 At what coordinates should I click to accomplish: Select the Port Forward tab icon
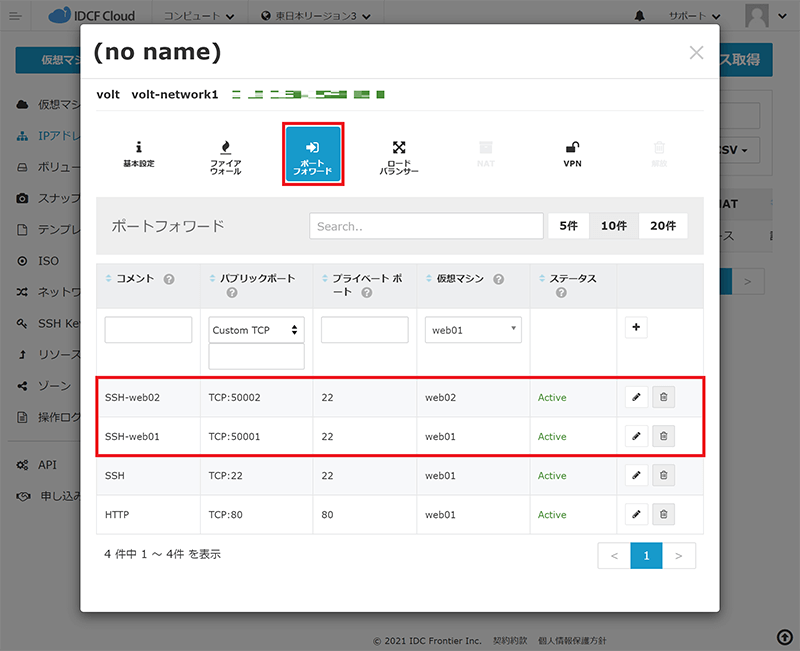[314, 154]
